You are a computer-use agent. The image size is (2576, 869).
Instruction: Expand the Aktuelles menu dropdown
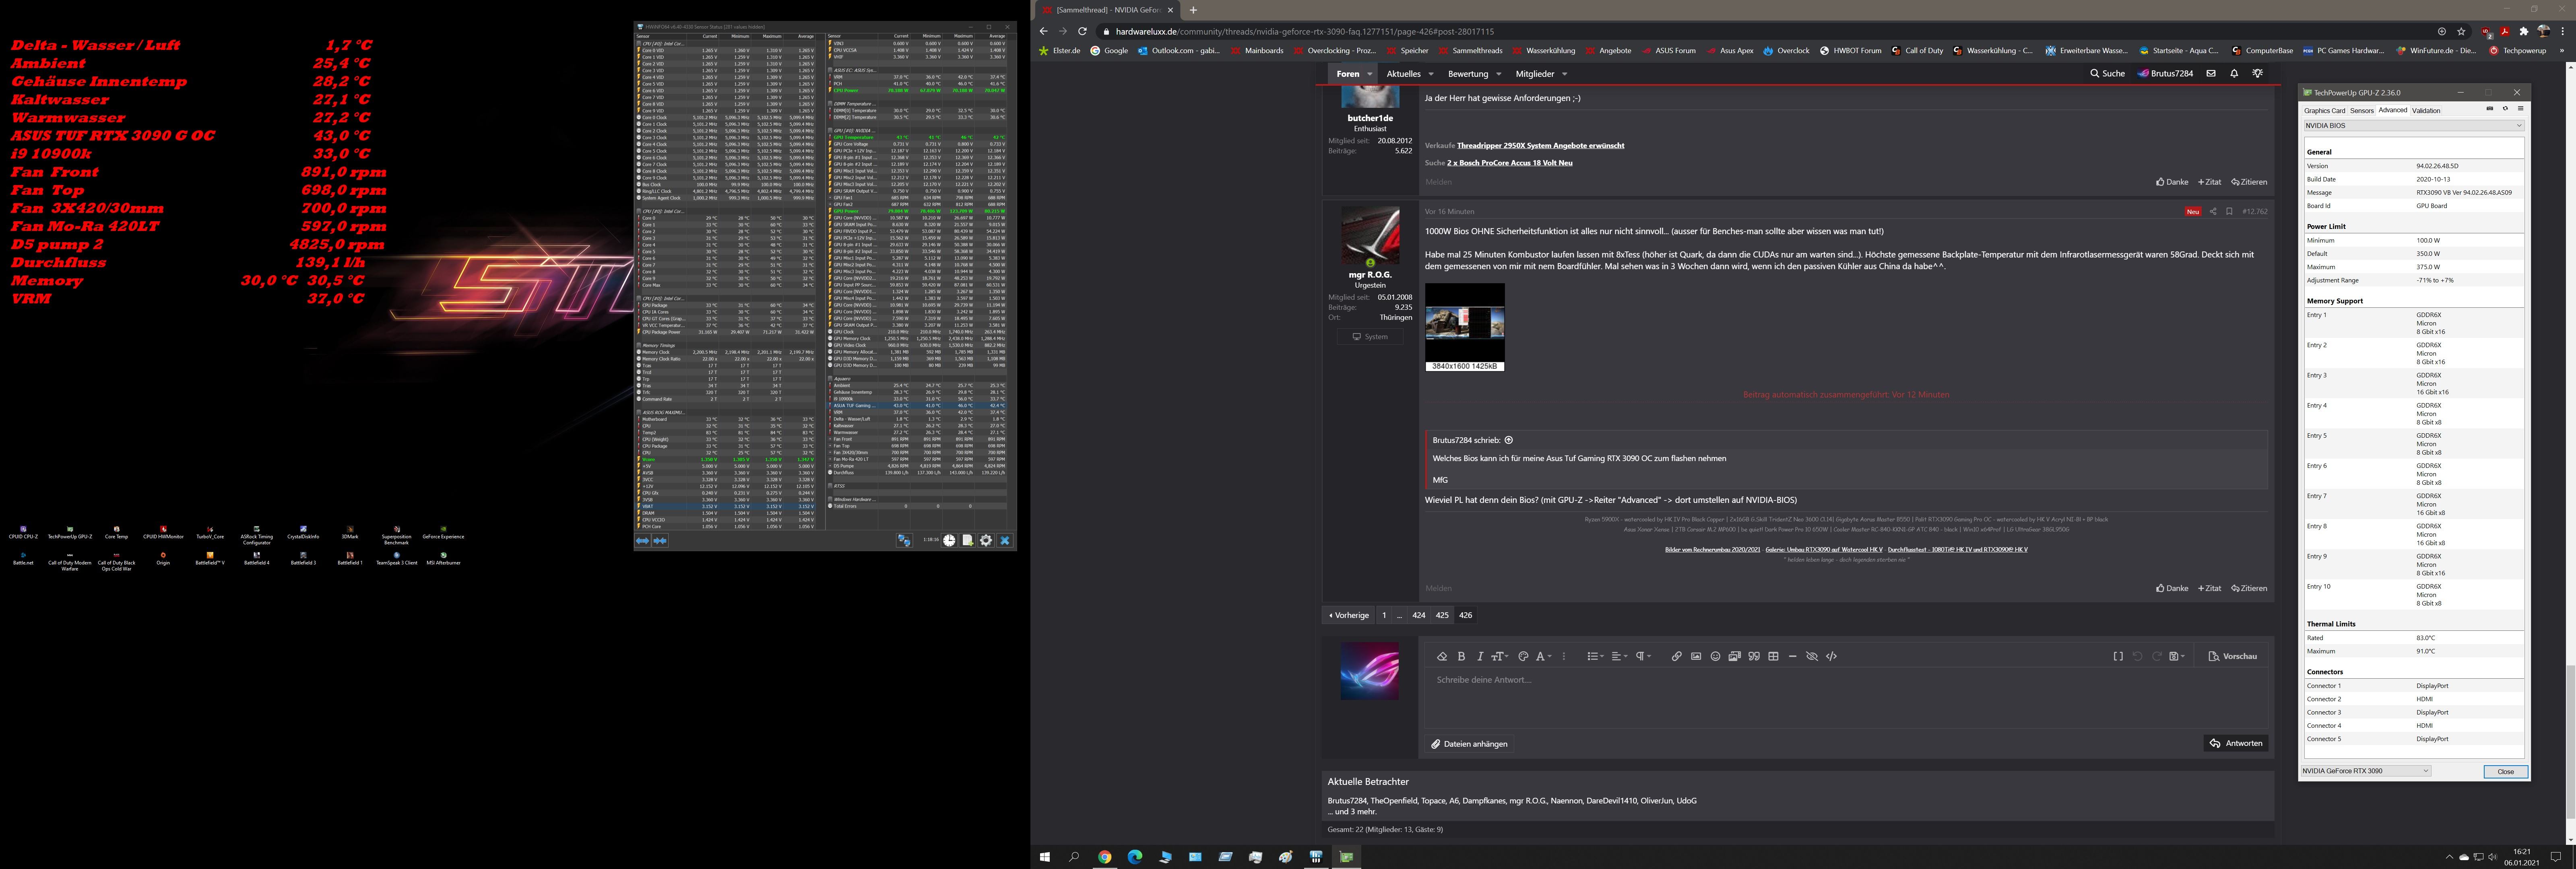(1431, 74)
